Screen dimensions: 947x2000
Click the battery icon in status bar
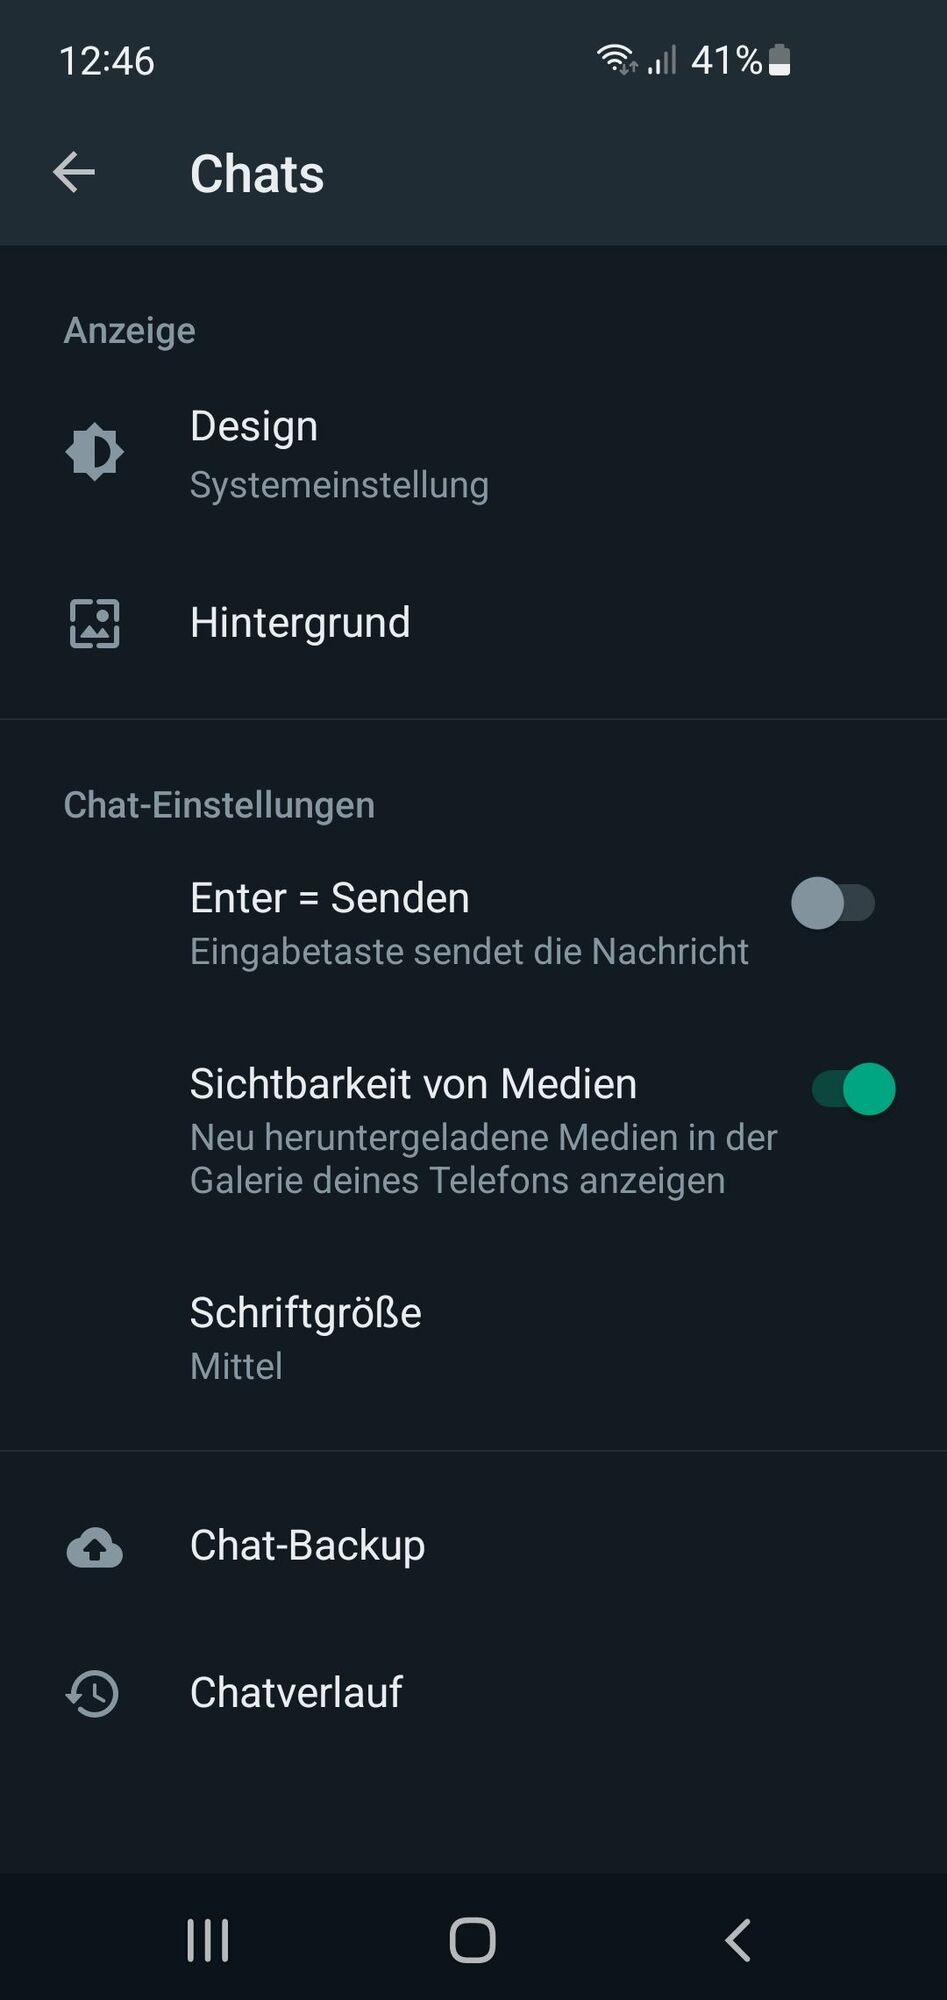pos(780,60)
